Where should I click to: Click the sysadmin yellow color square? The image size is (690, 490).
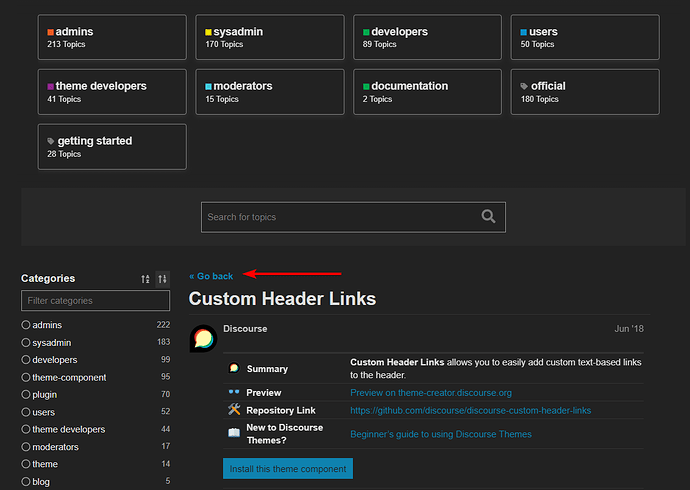tap(208, 32)
